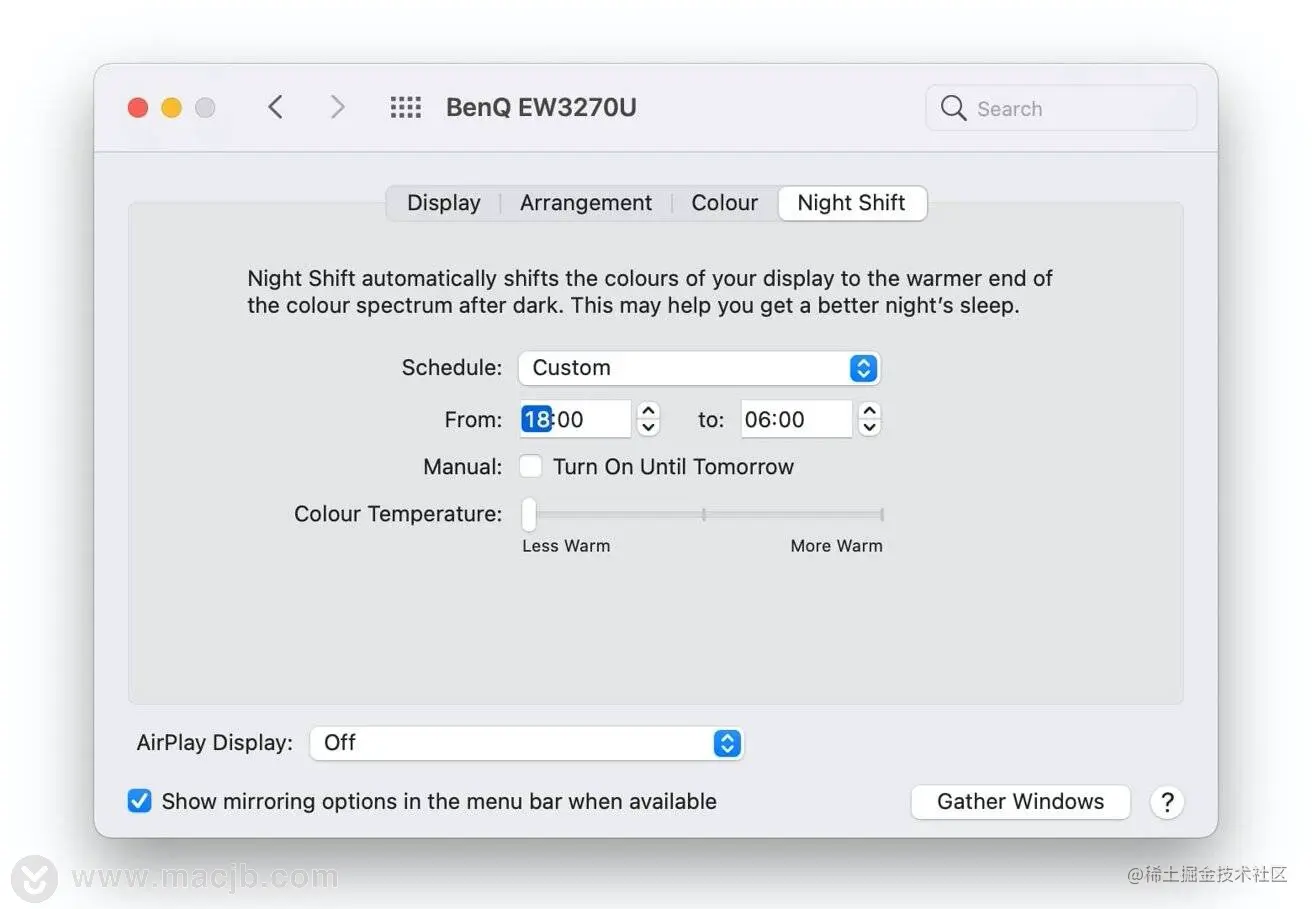Click the Colour Temperature slider handle
Image resolution: width=1312 pixels, height=909 pixels.
coord(529,515)
